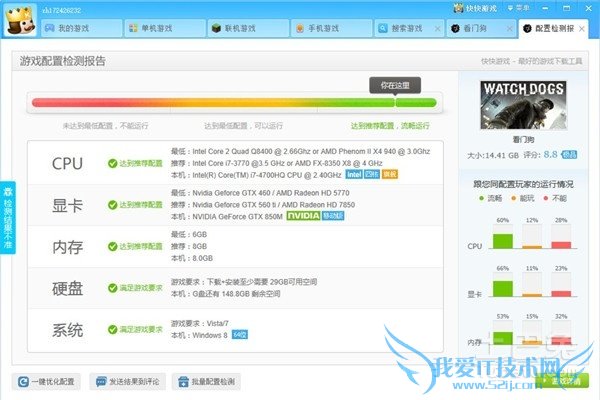The image size is (600, 400).
Task: Click the green 66% 显卡 chart bar
Action: click(503, 289)
